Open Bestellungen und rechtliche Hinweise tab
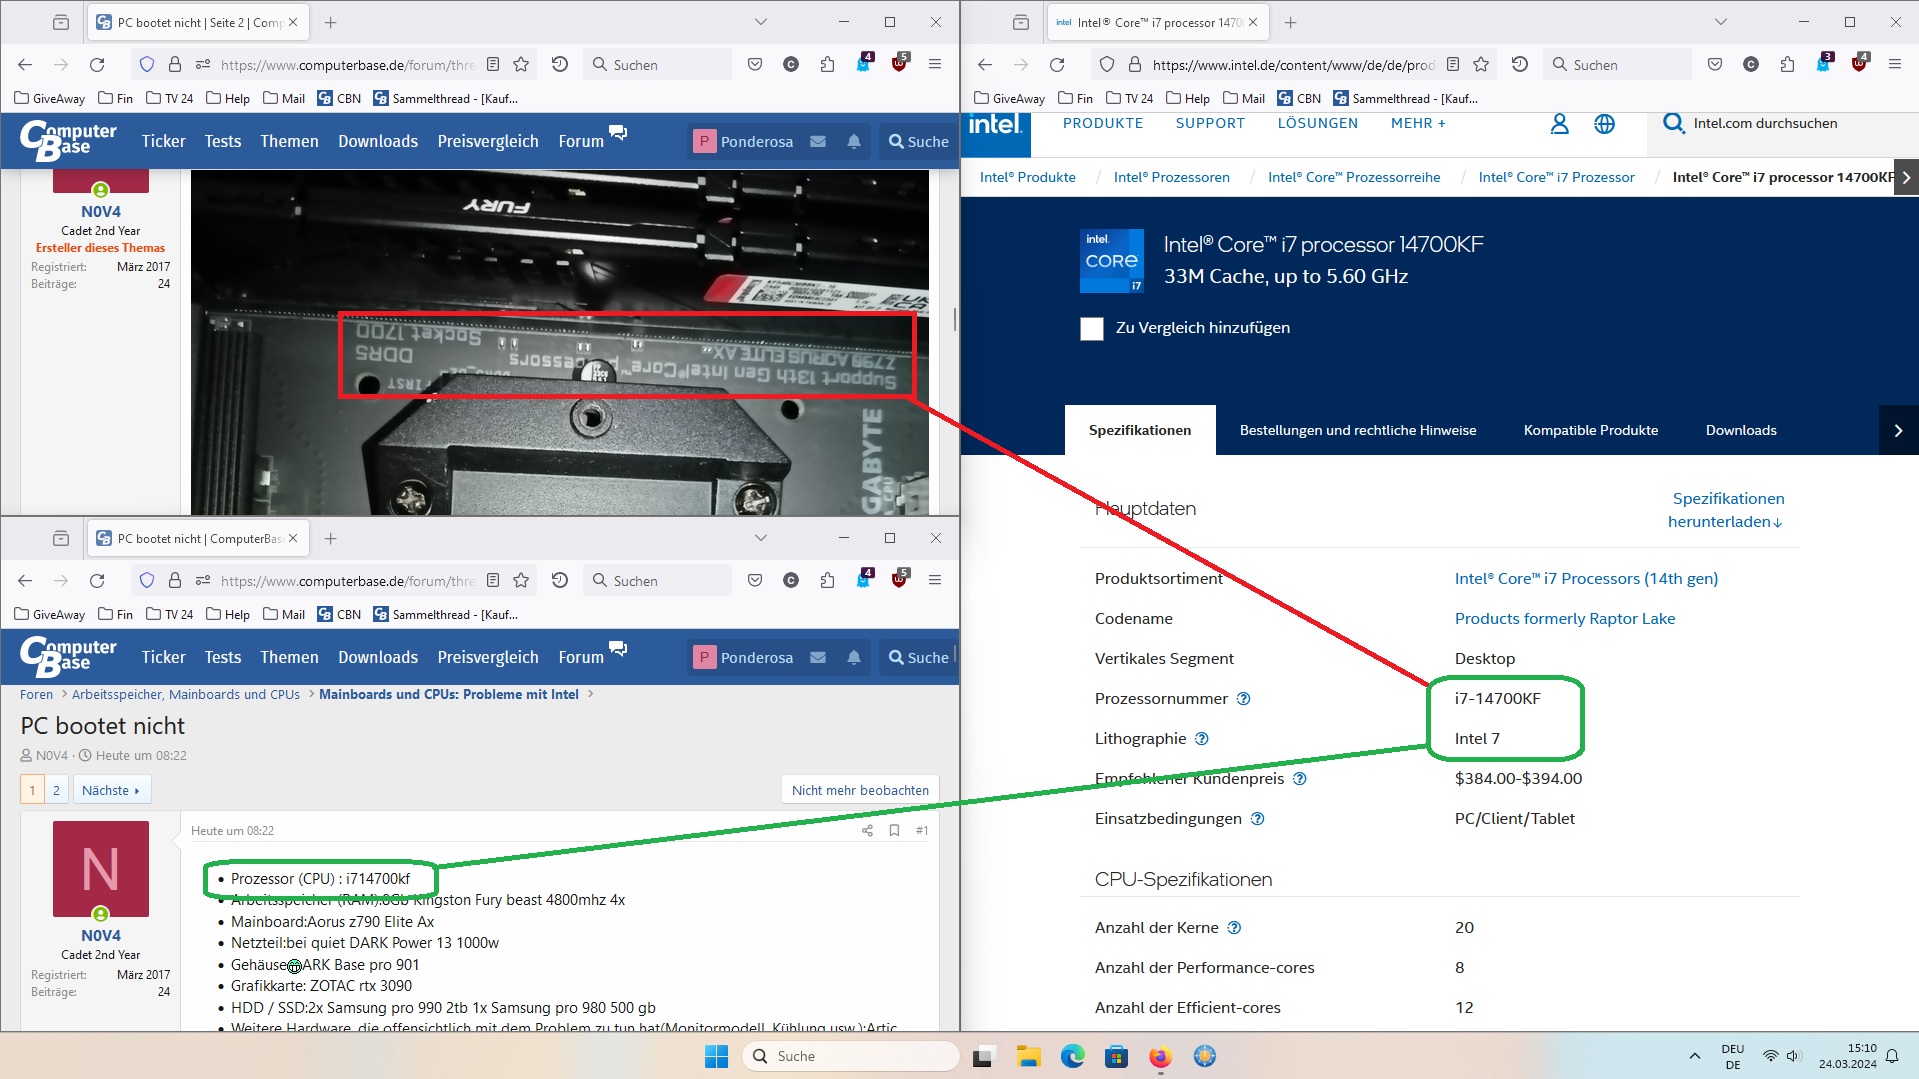 click(x=1358, y=431)
